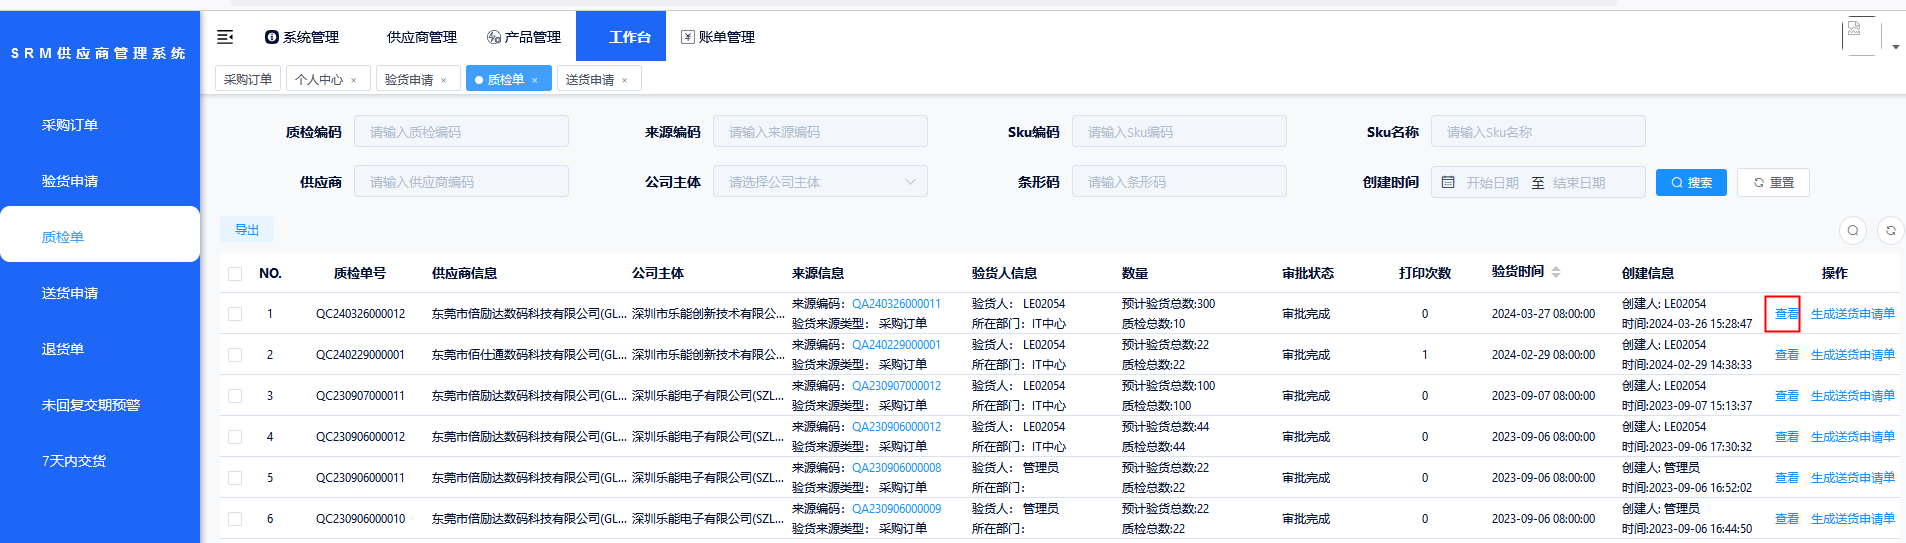
Task: Toggle the select-all checkbox in table header
Action: pyautogui.click(x=235, y=274)
